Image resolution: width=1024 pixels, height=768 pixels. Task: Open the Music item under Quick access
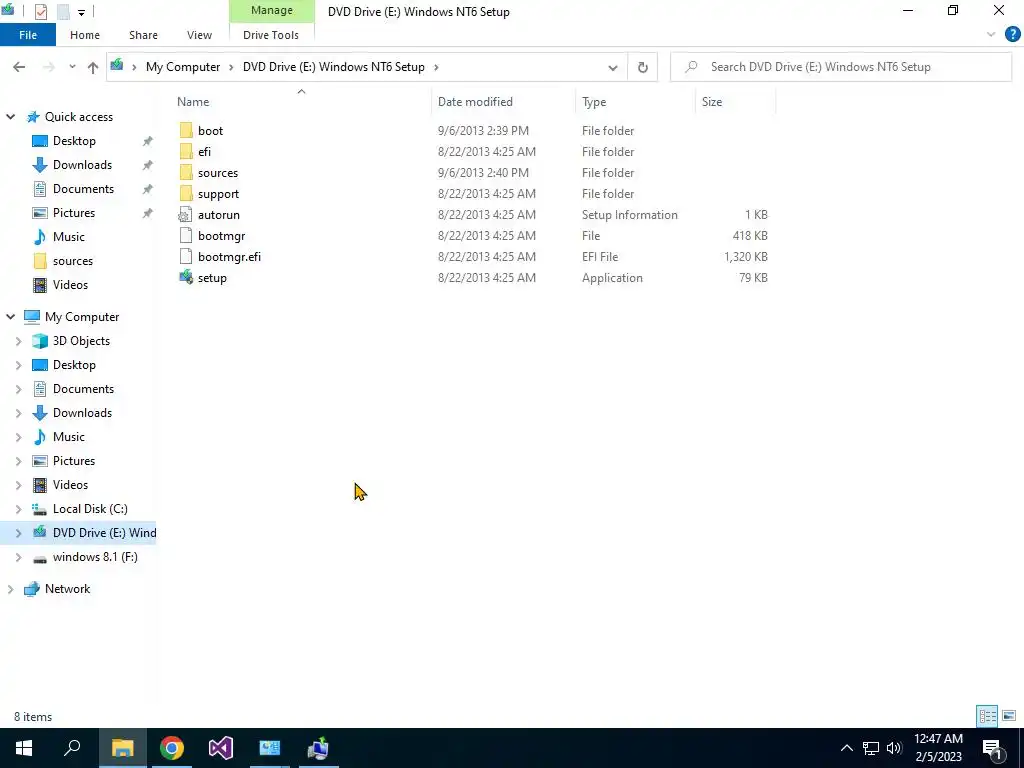click(69, 237)
